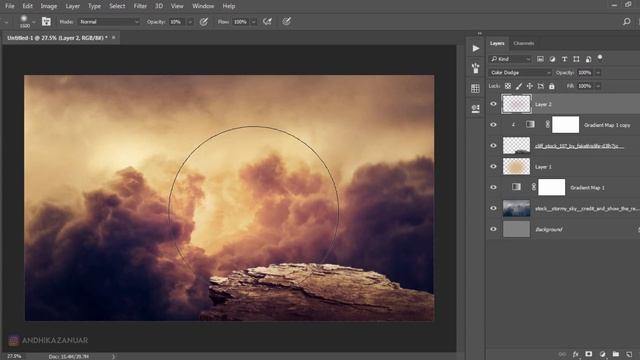Screen dimensions: 640x360
Task: Open the Select menu
Action: click(x=117, y=6)
